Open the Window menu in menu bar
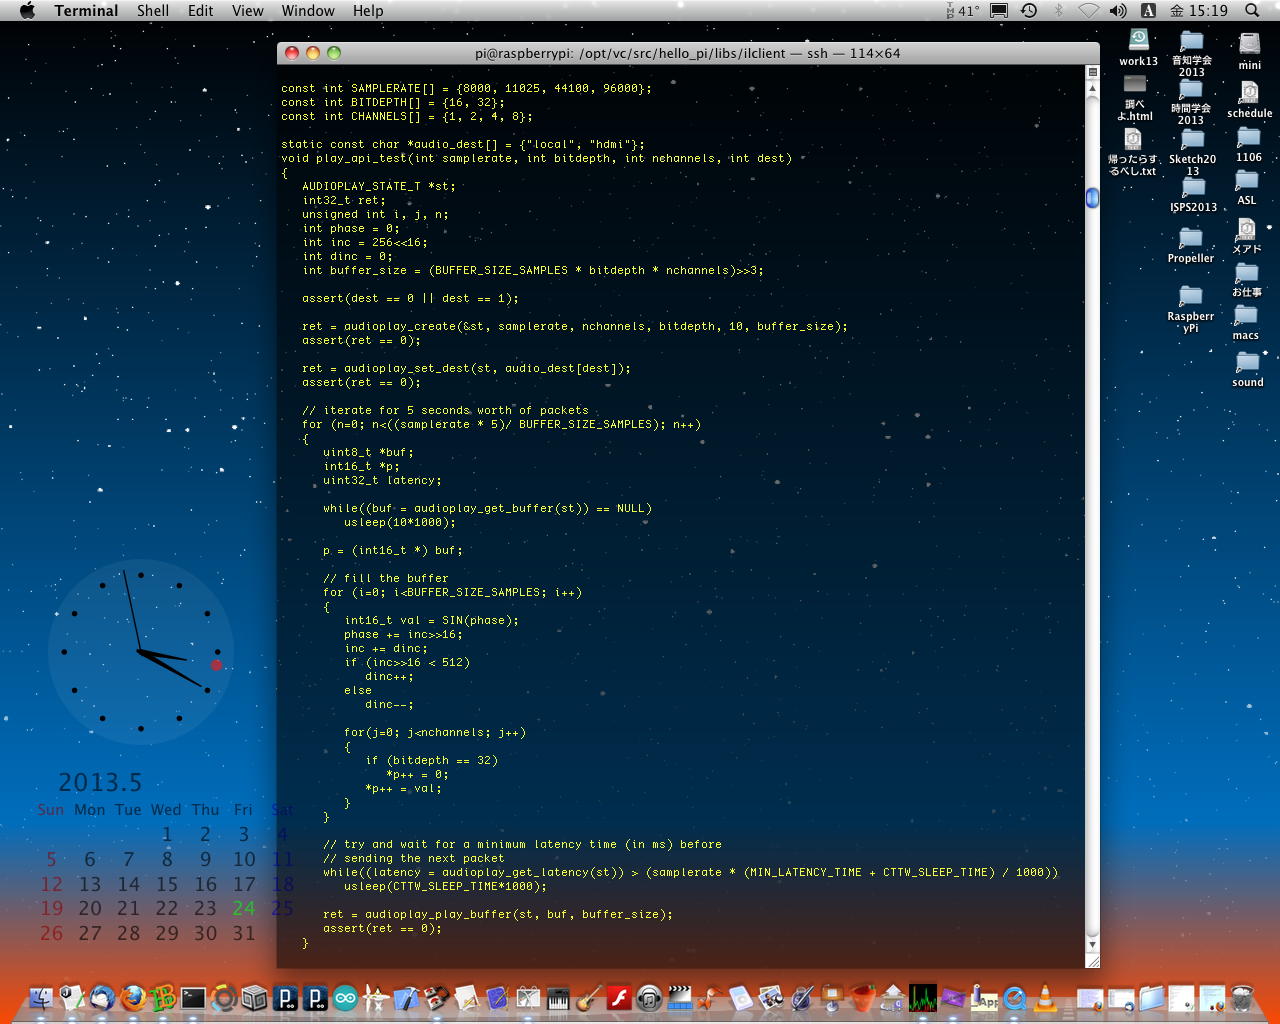The image size is (1280, 1024). 307,11
